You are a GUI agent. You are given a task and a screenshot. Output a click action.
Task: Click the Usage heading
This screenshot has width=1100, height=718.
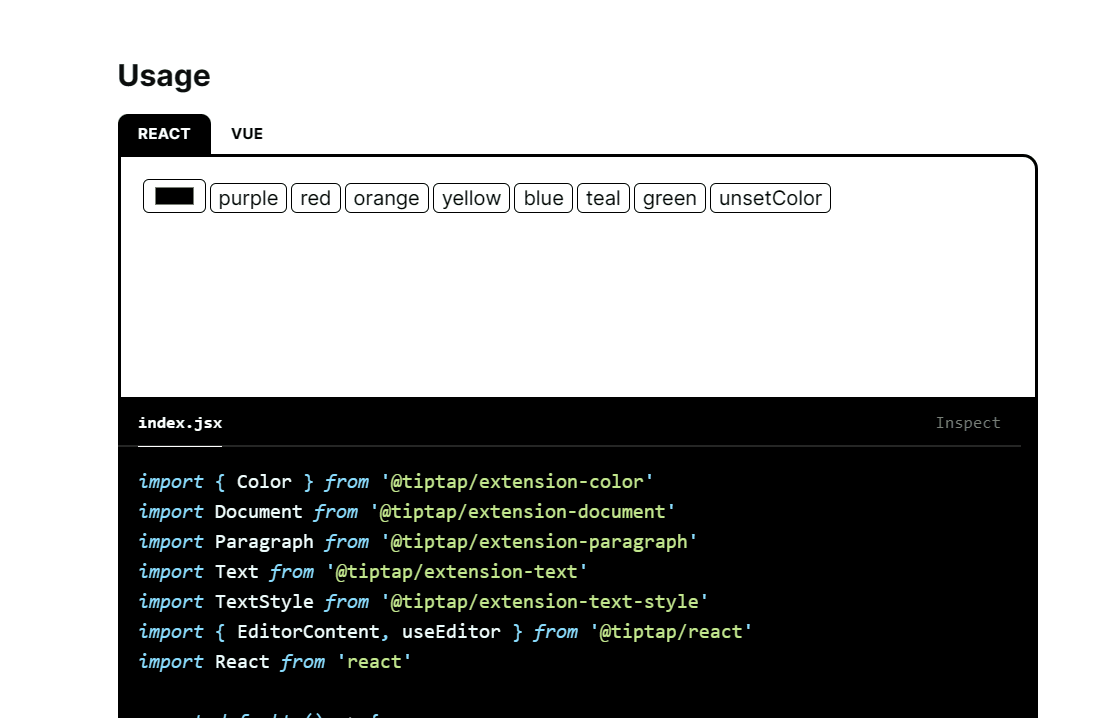click(x=164, y=75)
